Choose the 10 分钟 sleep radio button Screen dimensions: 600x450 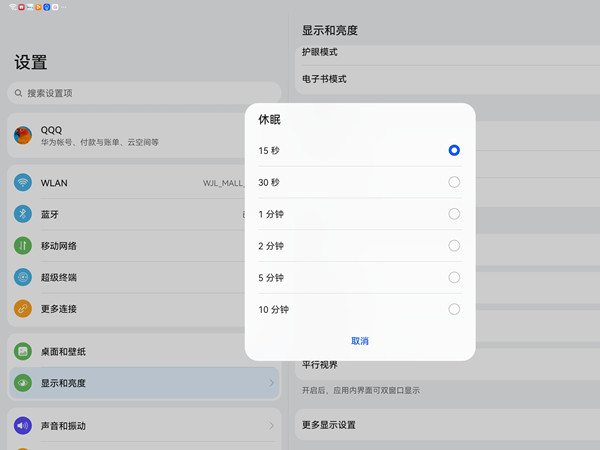pyautogui.click(x=454, y=309)
